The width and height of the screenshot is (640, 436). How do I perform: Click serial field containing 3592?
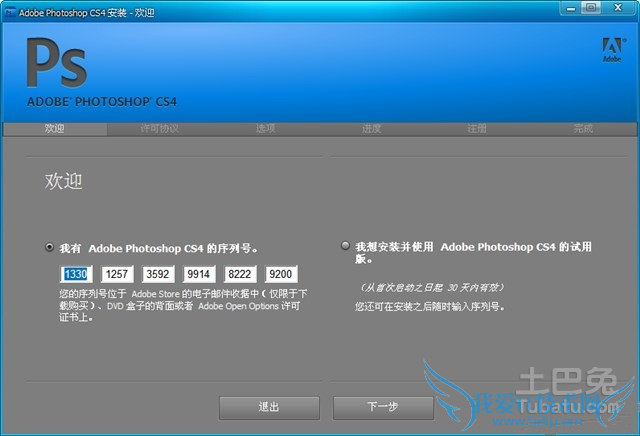158,274
